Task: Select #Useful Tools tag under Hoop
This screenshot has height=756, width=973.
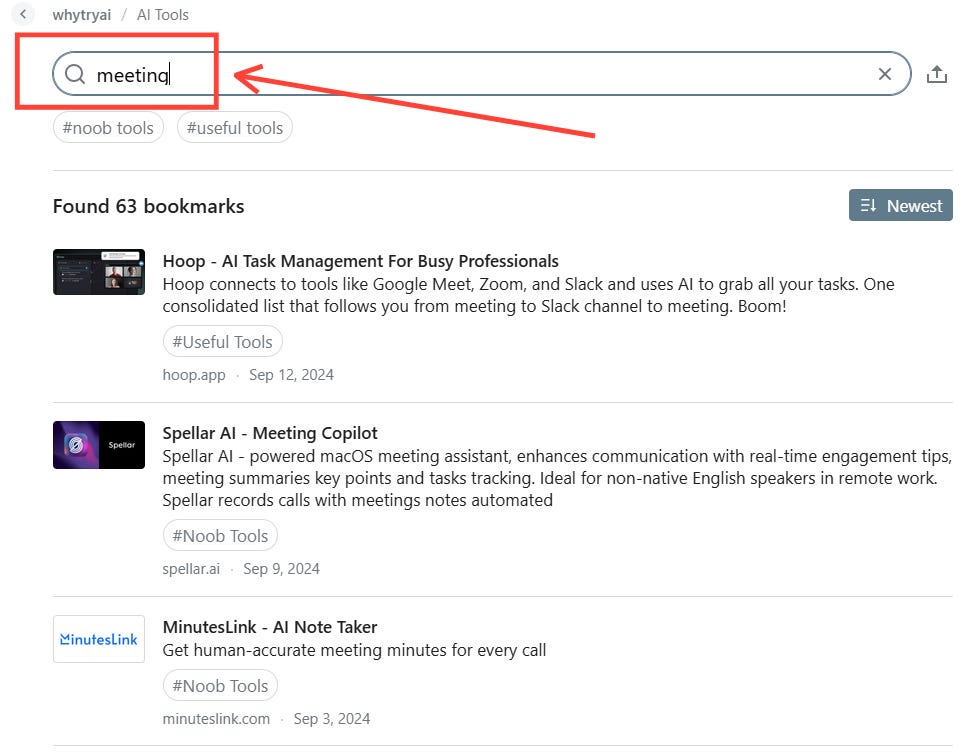Action: click(222, 341)
